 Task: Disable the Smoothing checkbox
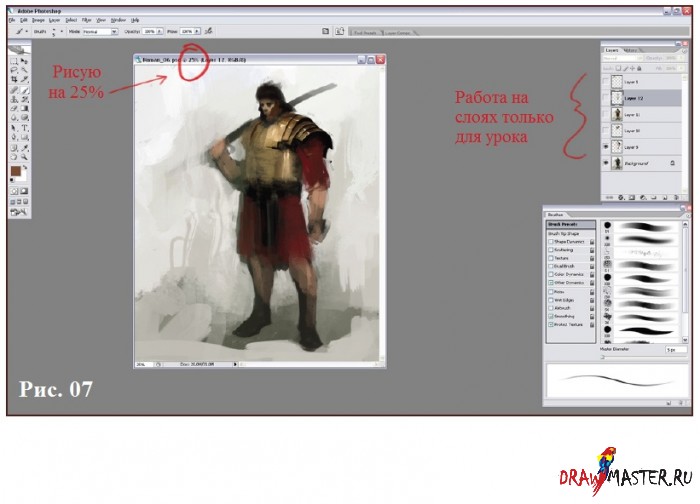551,316
